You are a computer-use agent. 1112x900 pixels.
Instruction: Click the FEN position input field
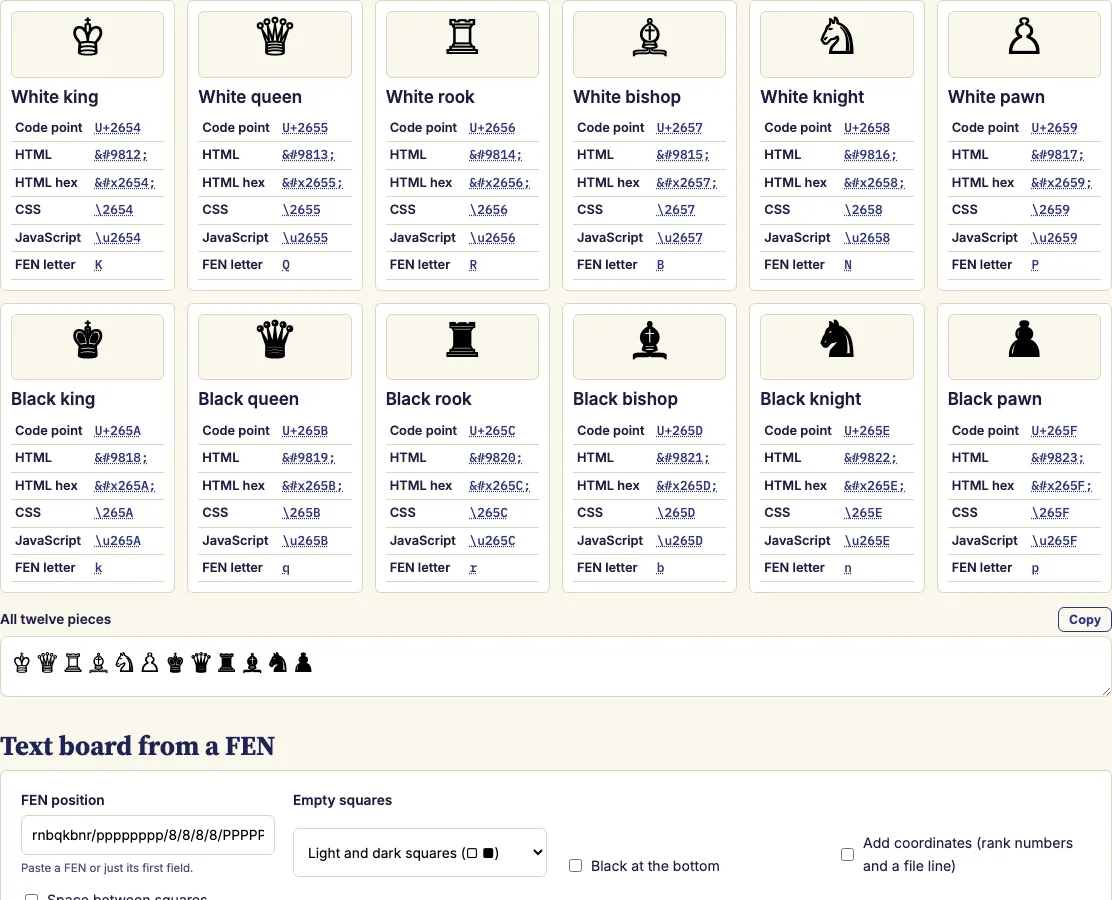(x=148, y=835)
